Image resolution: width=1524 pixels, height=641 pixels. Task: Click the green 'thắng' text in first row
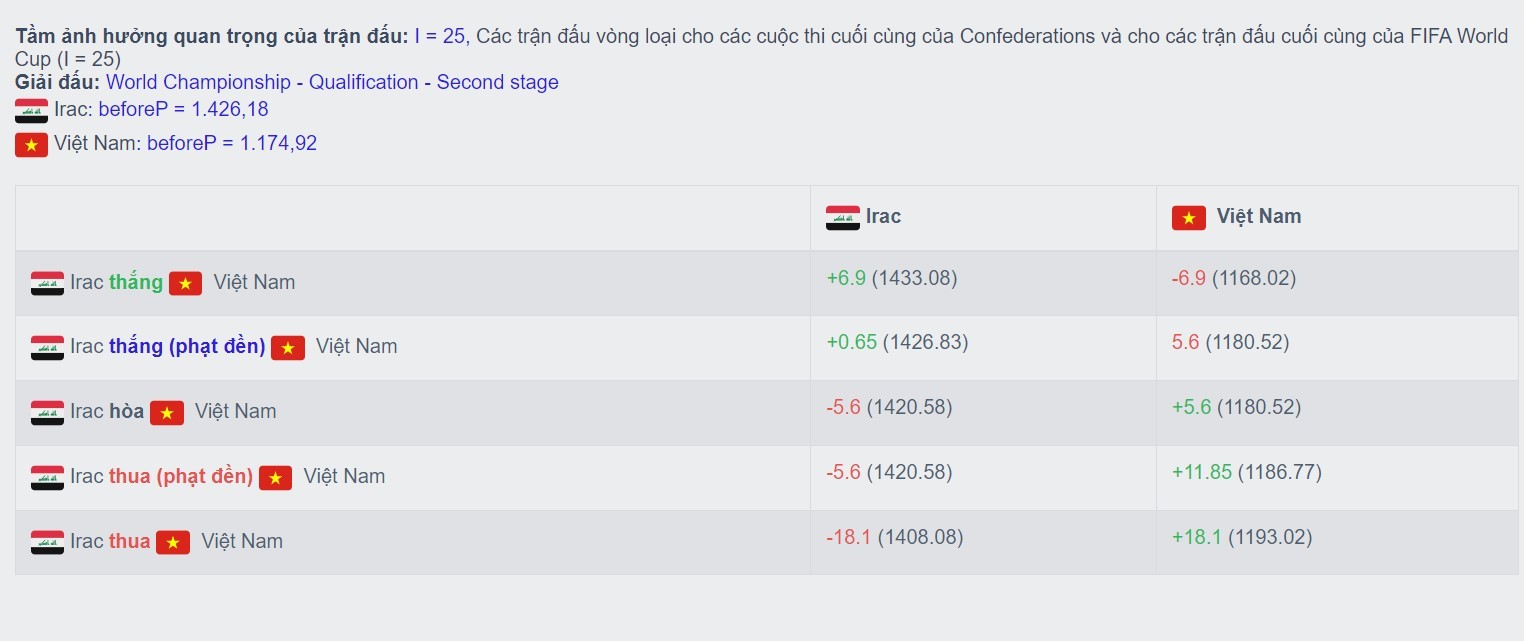coord(136,282)
